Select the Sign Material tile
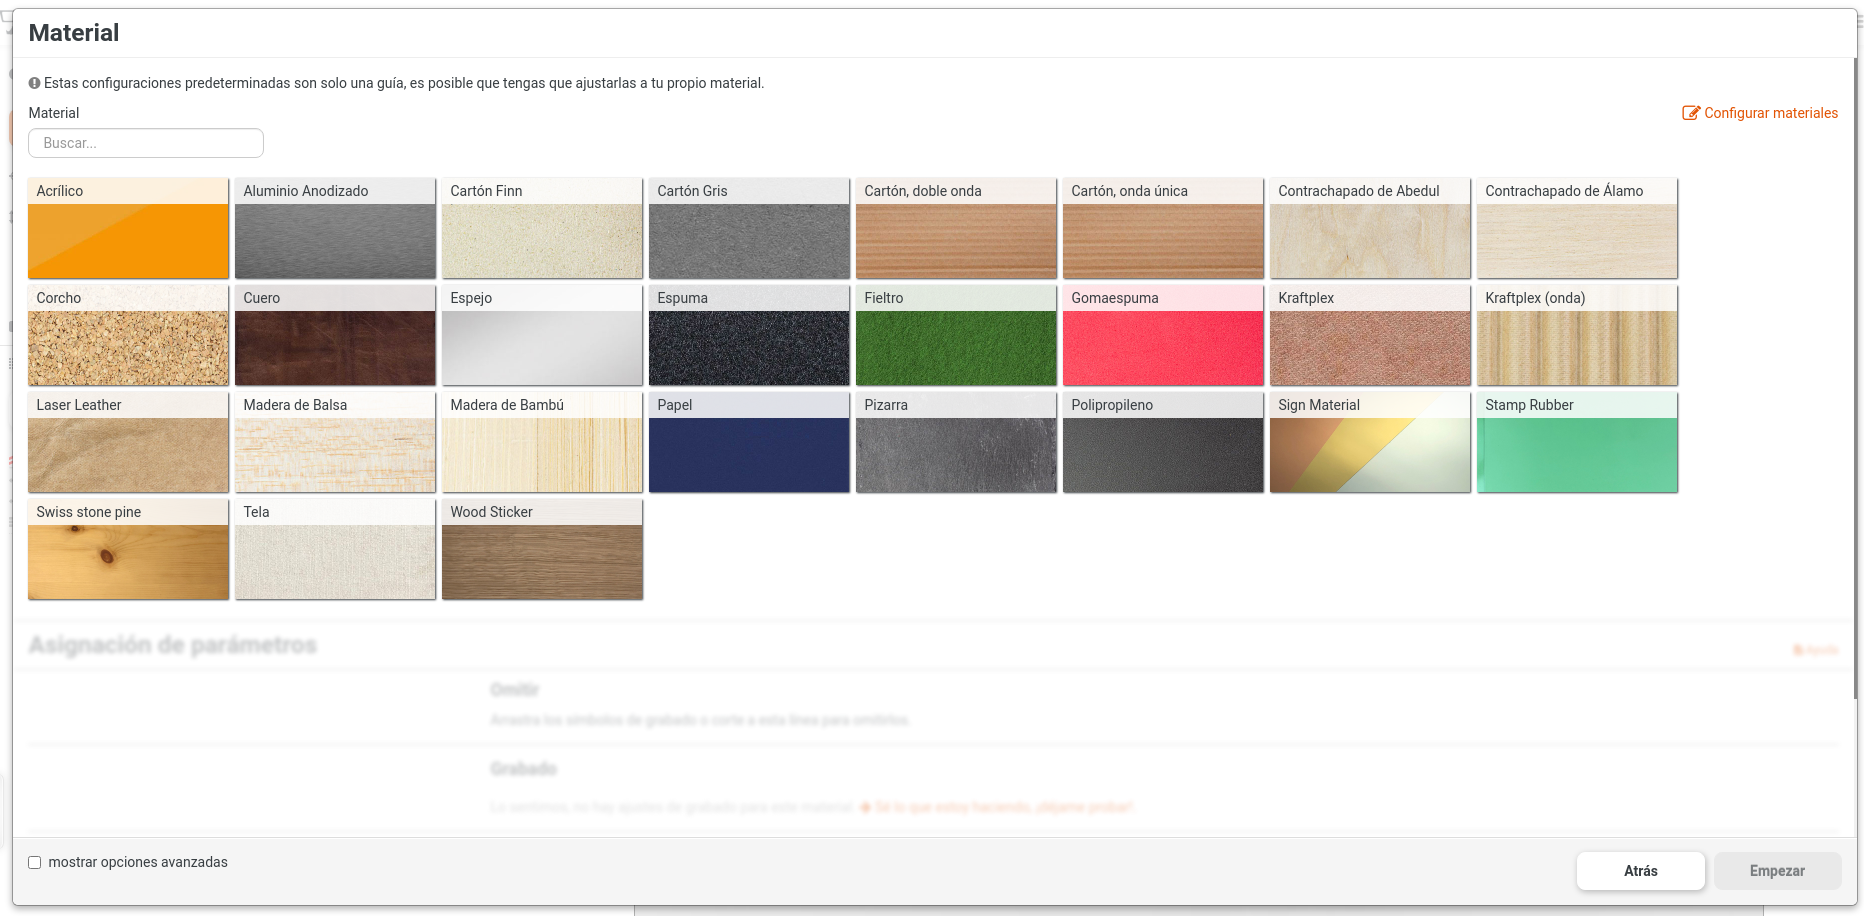 pyautogui.click(x=1370, y=443)
